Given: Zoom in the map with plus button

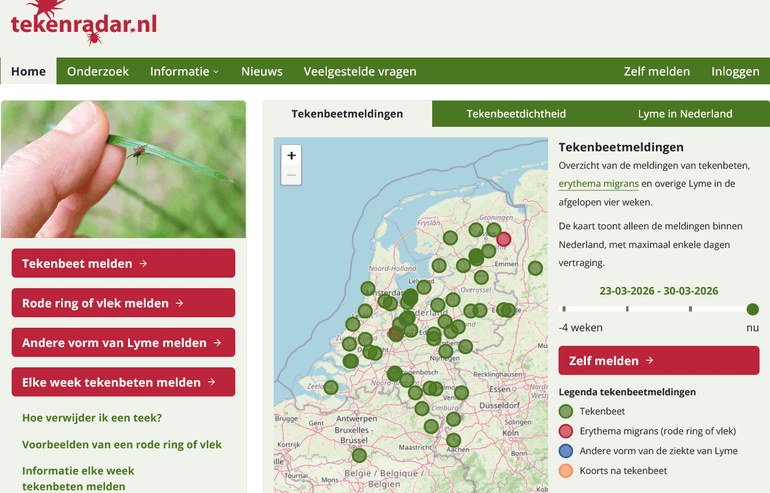Looking at the screenshot, I should coord(291,156).
